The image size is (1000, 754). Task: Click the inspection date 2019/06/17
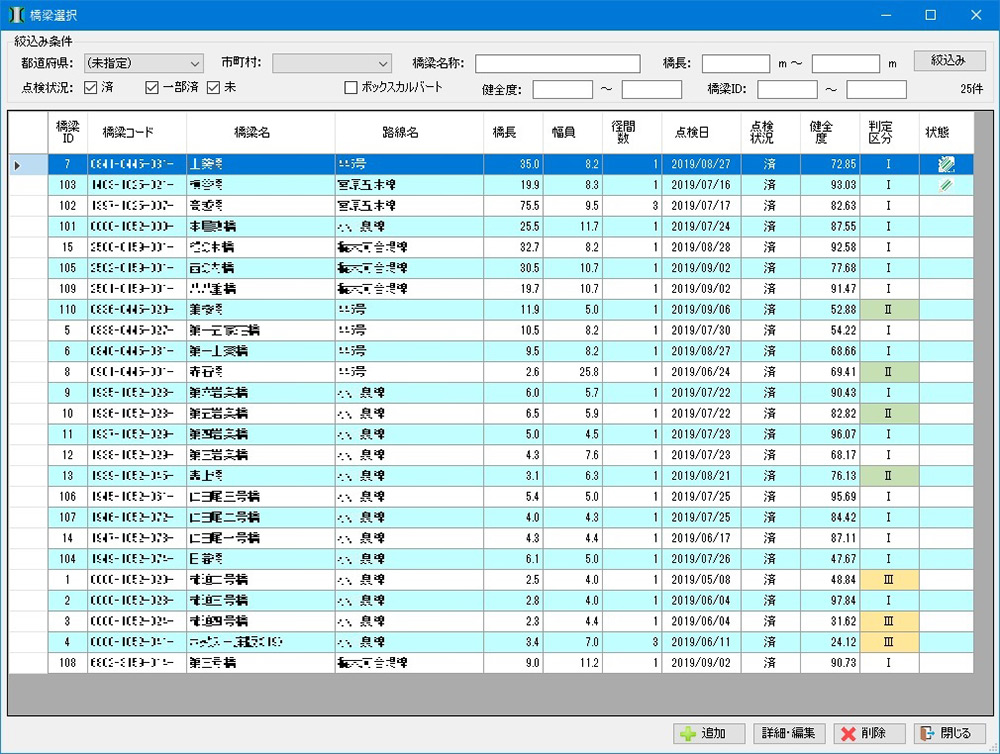click(701, 538)
